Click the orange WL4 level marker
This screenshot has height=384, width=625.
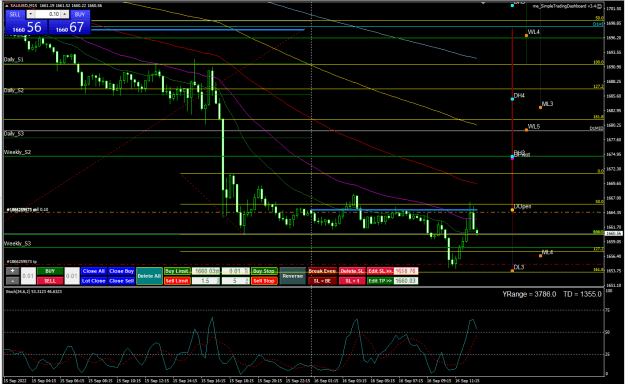point(526,36)
